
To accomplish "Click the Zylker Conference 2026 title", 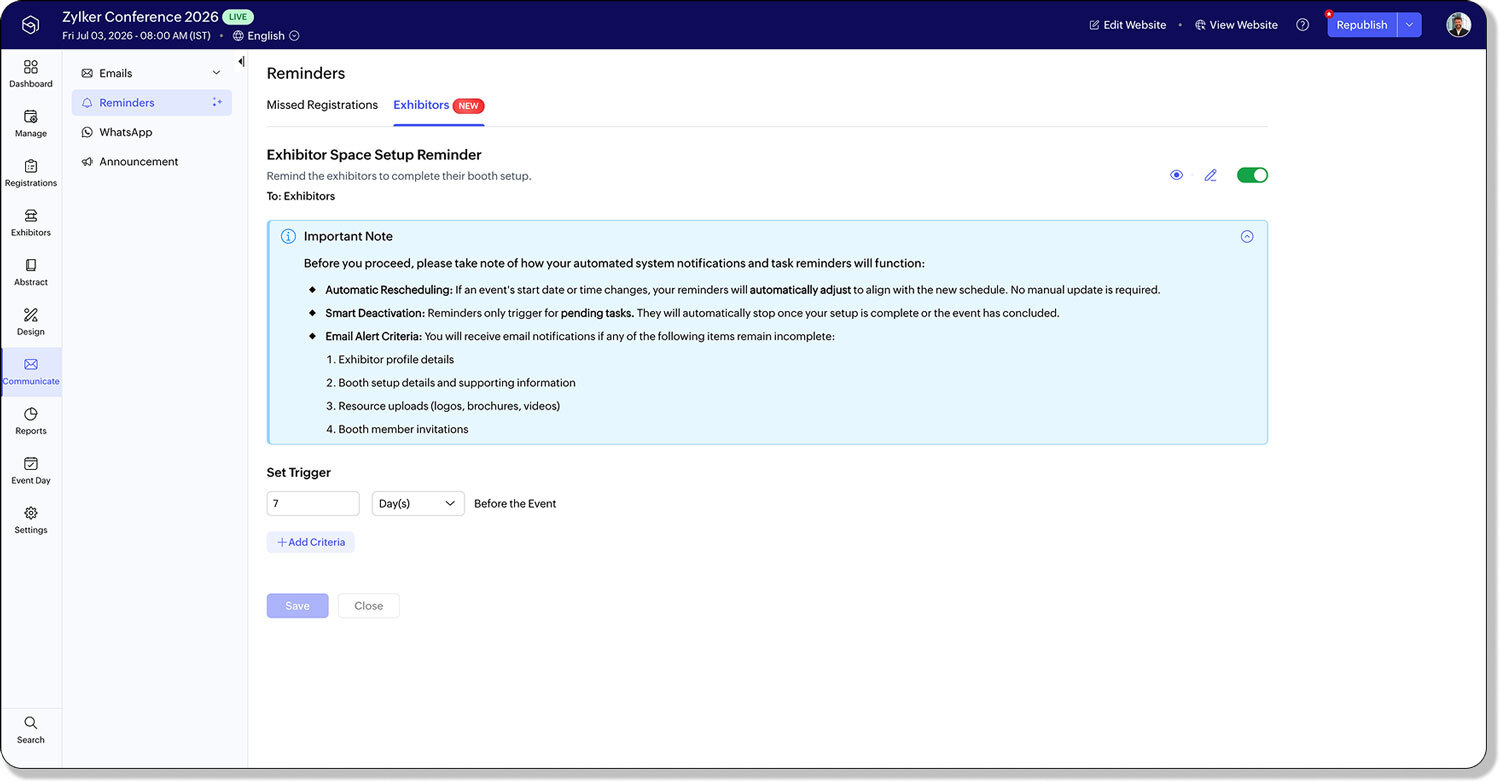I will 140,17.
